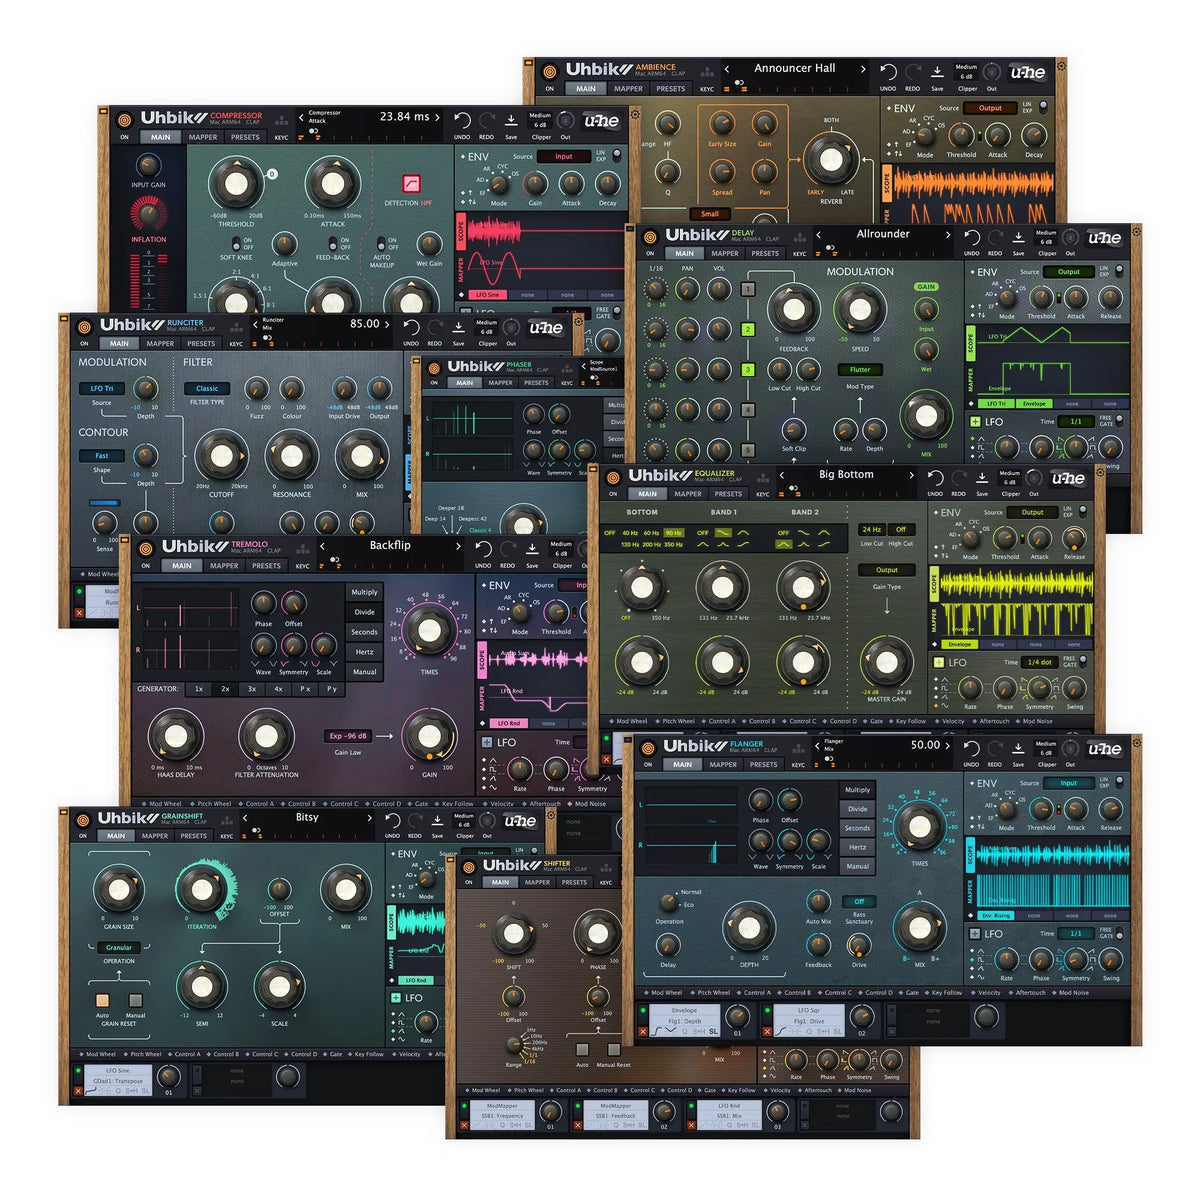Open the Detection HPF filter icon in Compressor

[411, 184]
